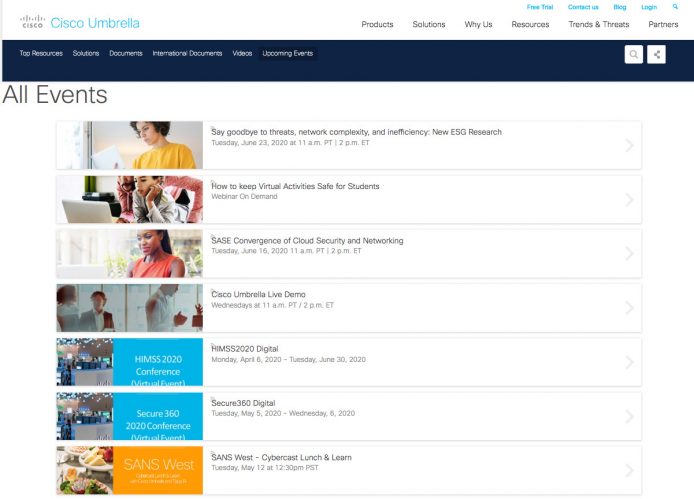Click arrow on Cisco Umbrella Live Demo
Viewport: 694px width, 499px height.
point(629,308)
